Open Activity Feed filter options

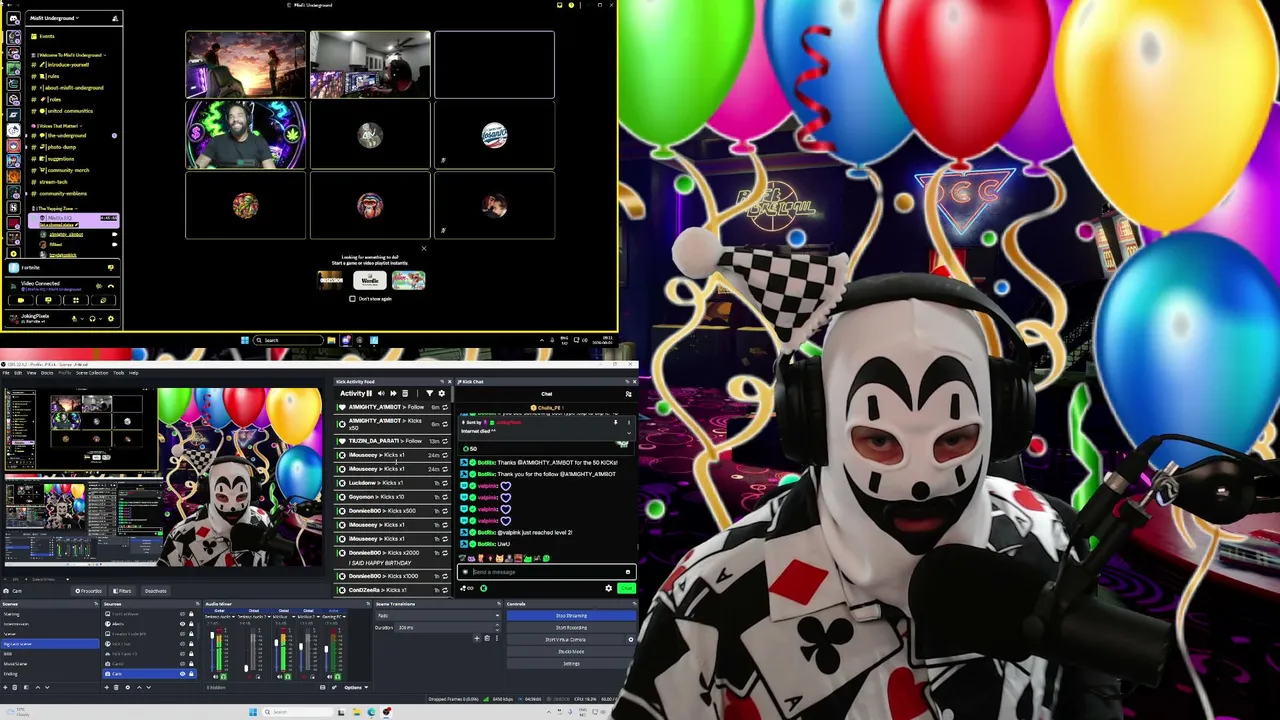click(429, 393)
